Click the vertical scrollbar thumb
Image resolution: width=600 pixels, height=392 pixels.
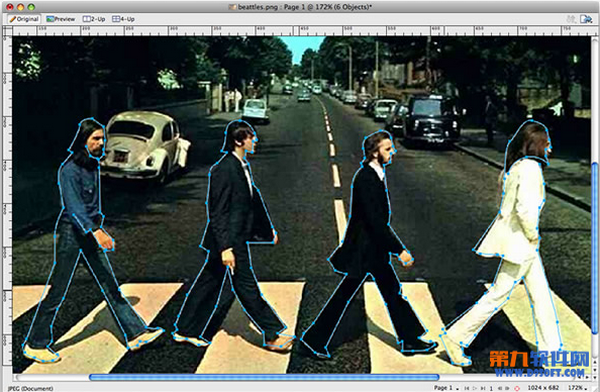coord(595,248)
